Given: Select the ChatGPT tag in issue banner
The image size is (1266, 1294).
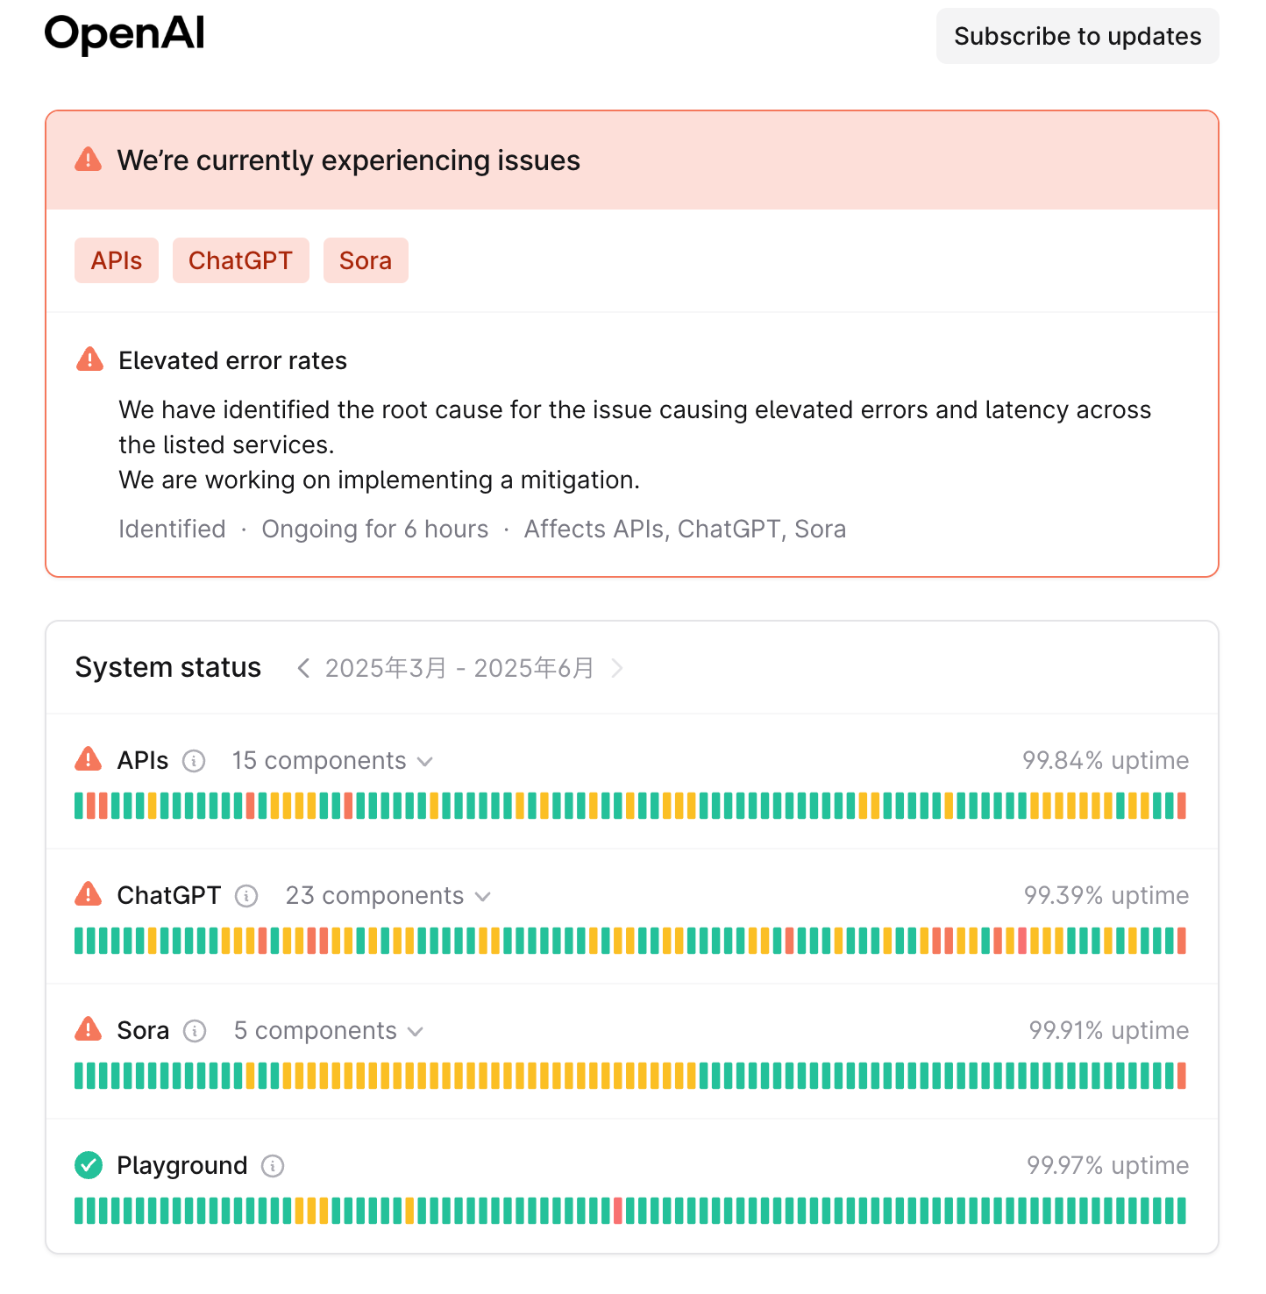Looking at the screenshot, I should tap(240, 261).
